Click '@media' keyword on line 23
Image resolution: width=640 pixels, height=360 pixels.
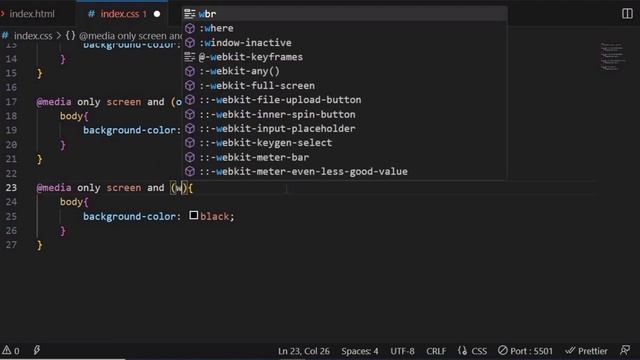53,188
